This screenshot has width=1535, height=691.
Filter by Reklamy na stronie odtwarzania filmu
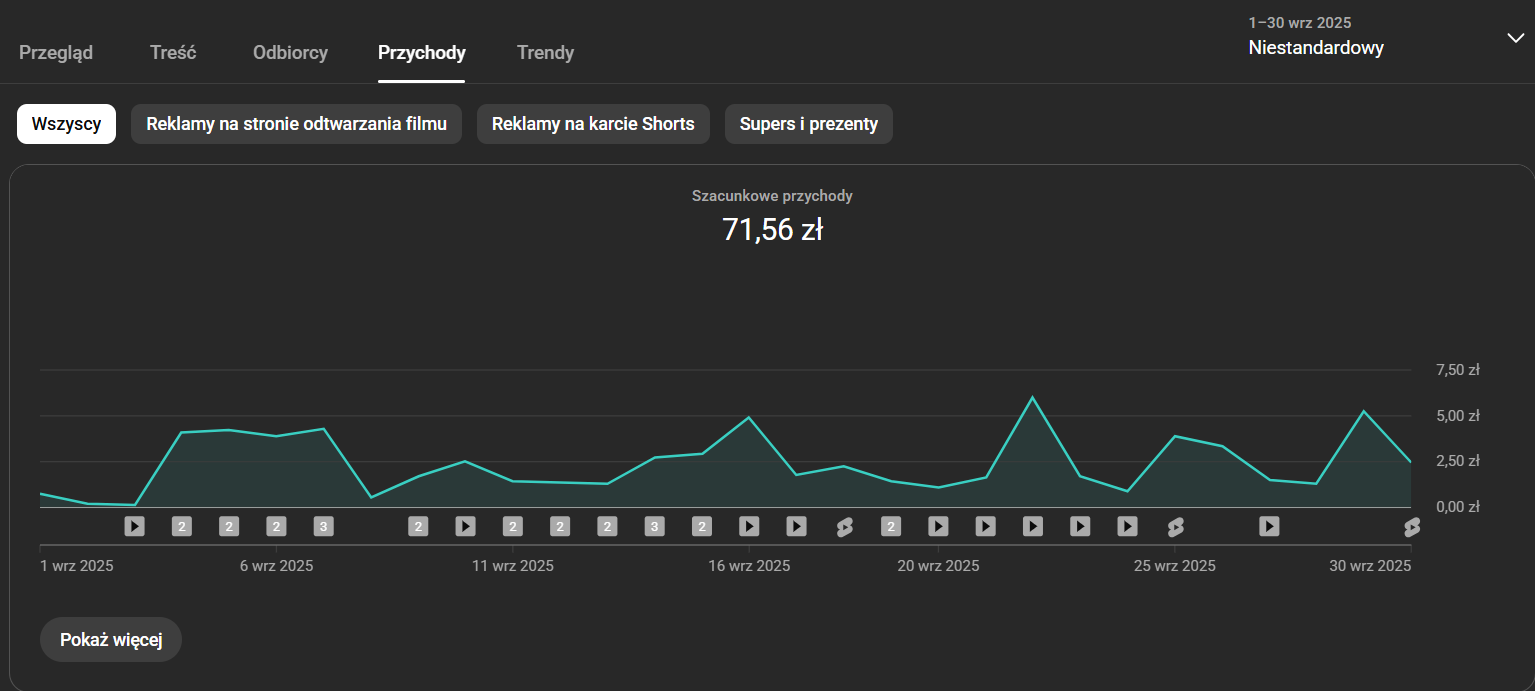pyautogui.click(x=296, y=124)
